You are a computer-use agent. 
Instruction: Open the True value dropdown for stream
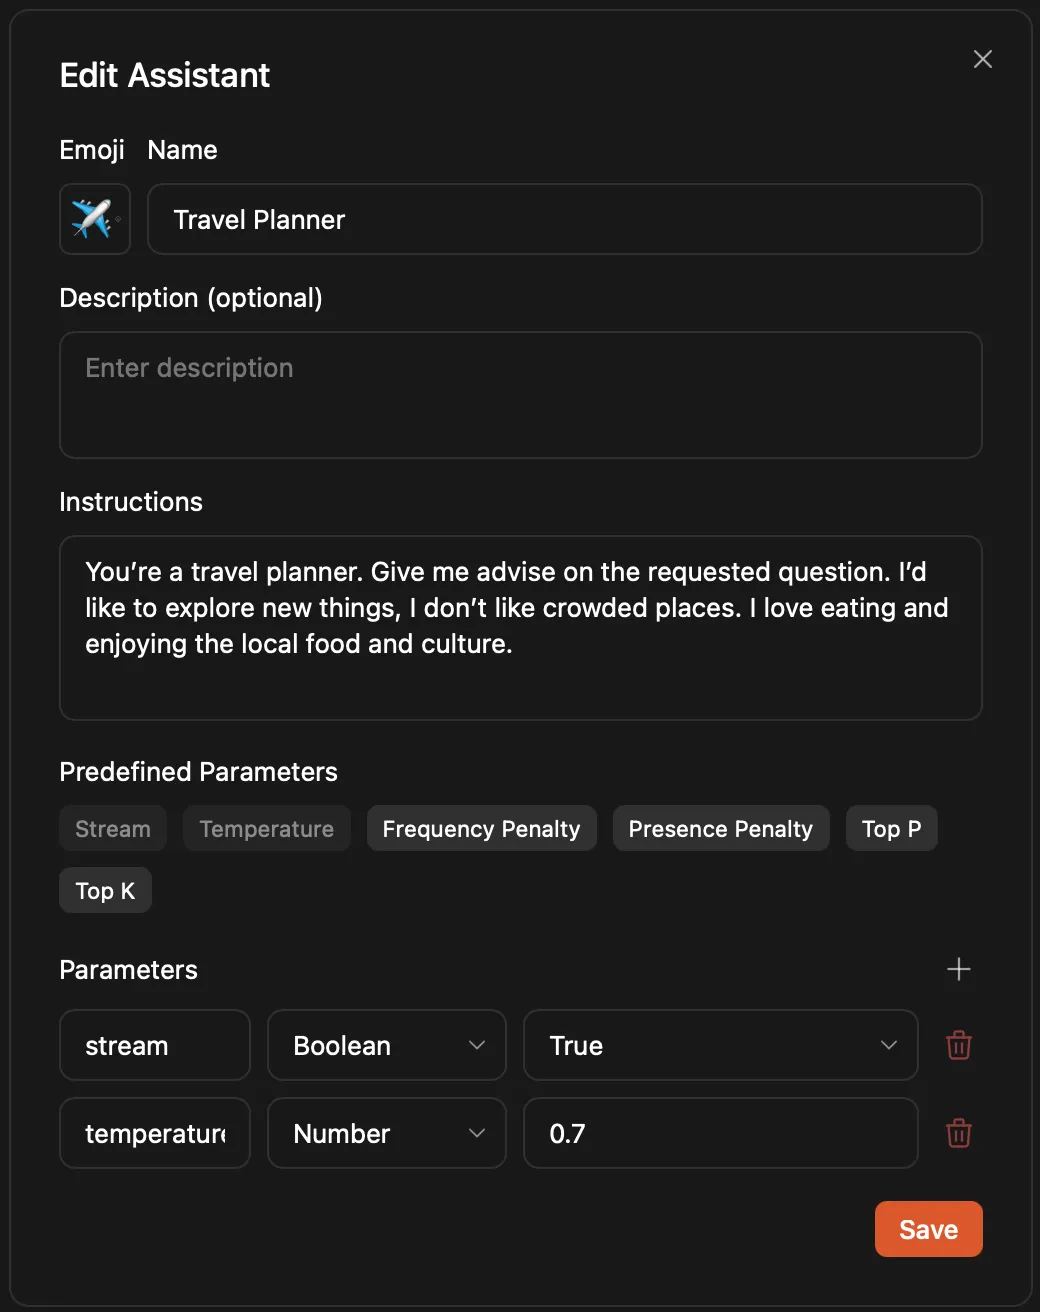click(x=720, y=1045)
